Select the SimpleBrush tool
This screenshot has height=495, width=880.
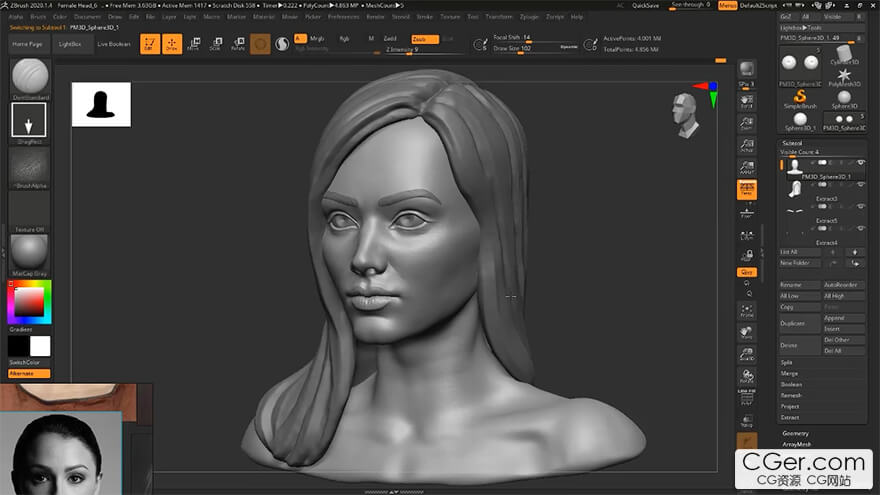(x=800, y=99)
